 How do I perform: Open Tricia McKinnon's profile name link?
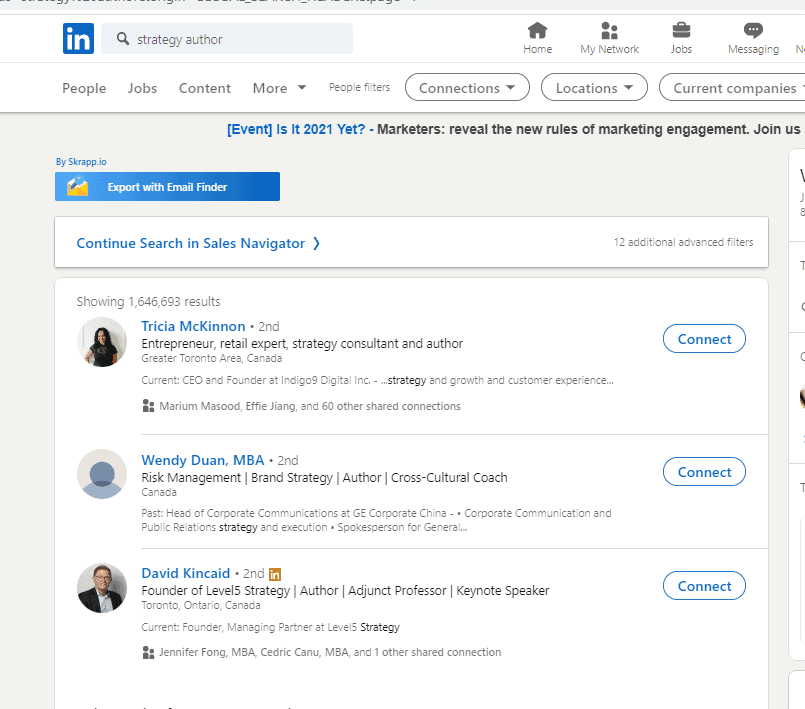(193, 327)
